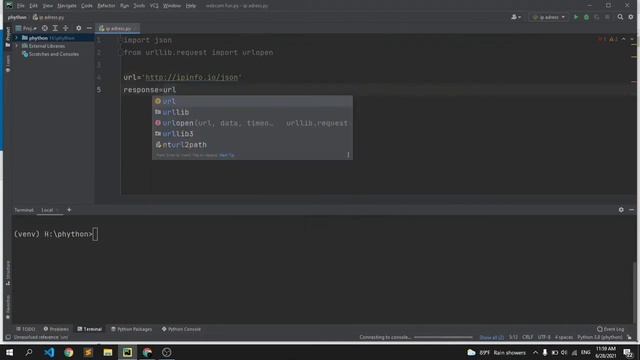640x360 pixels.
Task: Change CRLF line separator
Action: tap(527, 337)
